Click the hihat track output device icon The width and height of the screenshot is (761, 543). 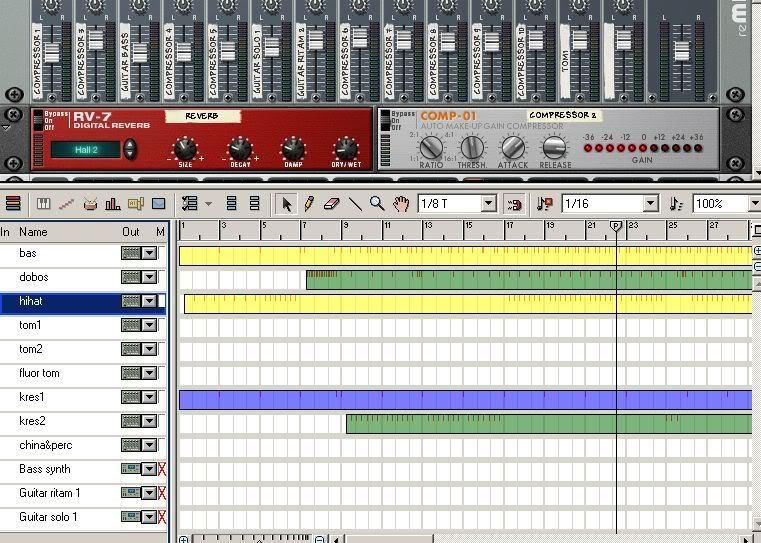(x=131, y=301)
